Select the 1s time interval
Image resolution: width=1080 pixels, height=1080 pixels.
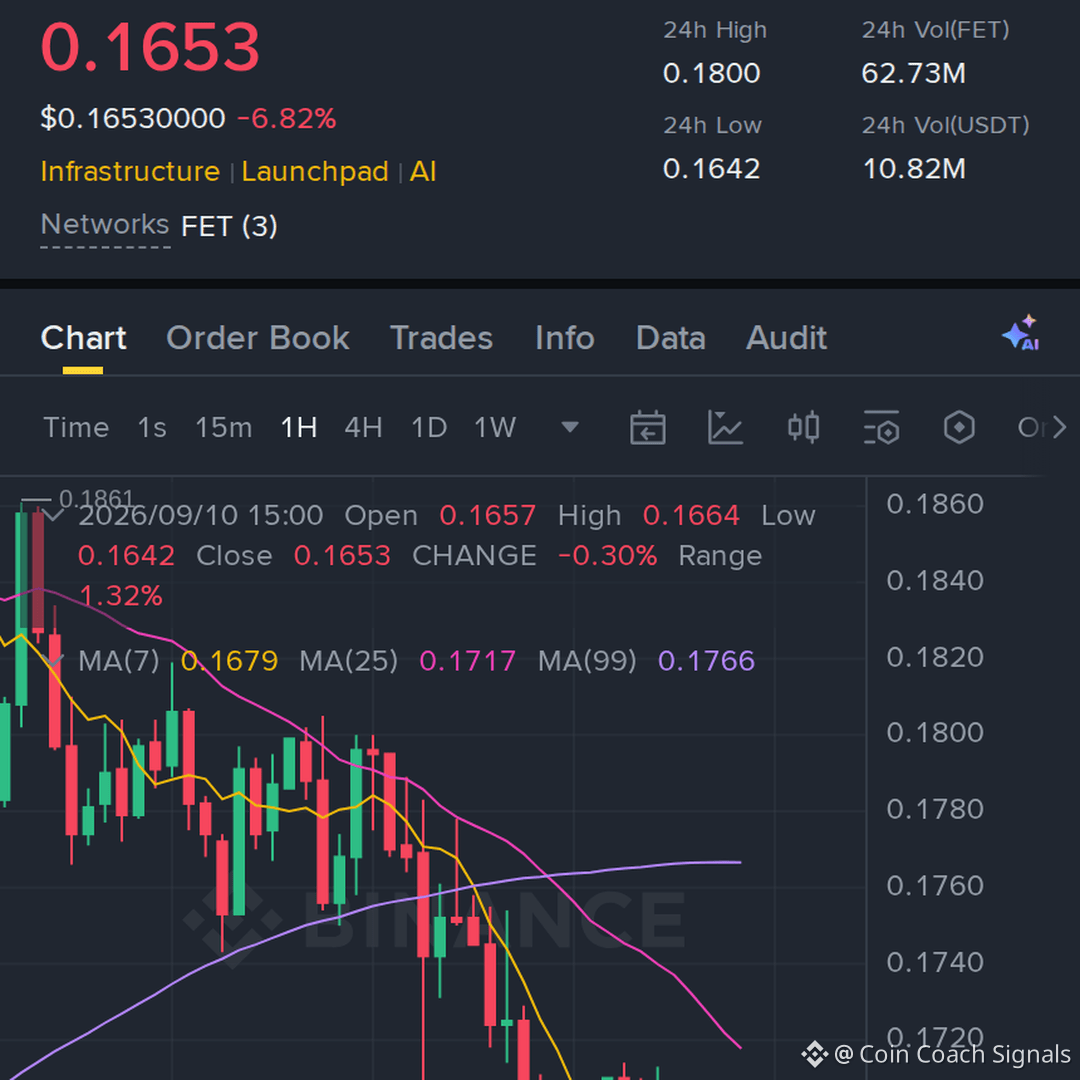click(152, 428)
